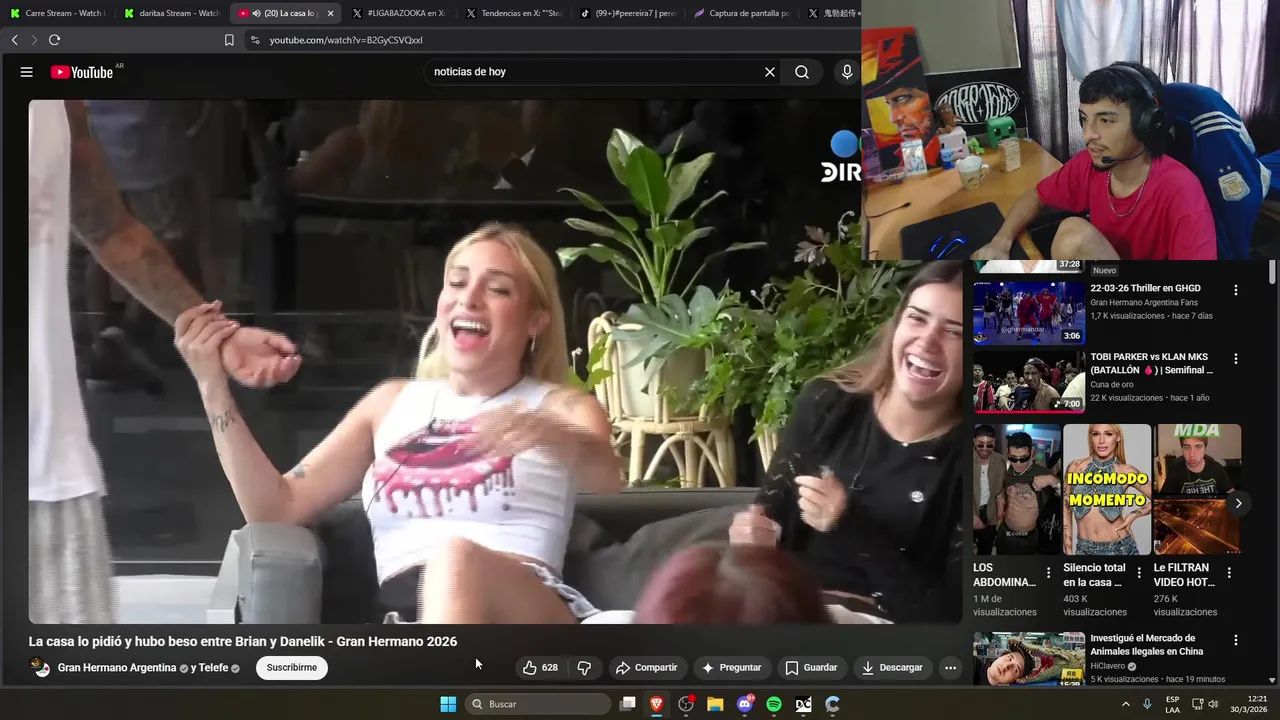Click the Compartir share button

pyautogui.click(x=646, y=667)
